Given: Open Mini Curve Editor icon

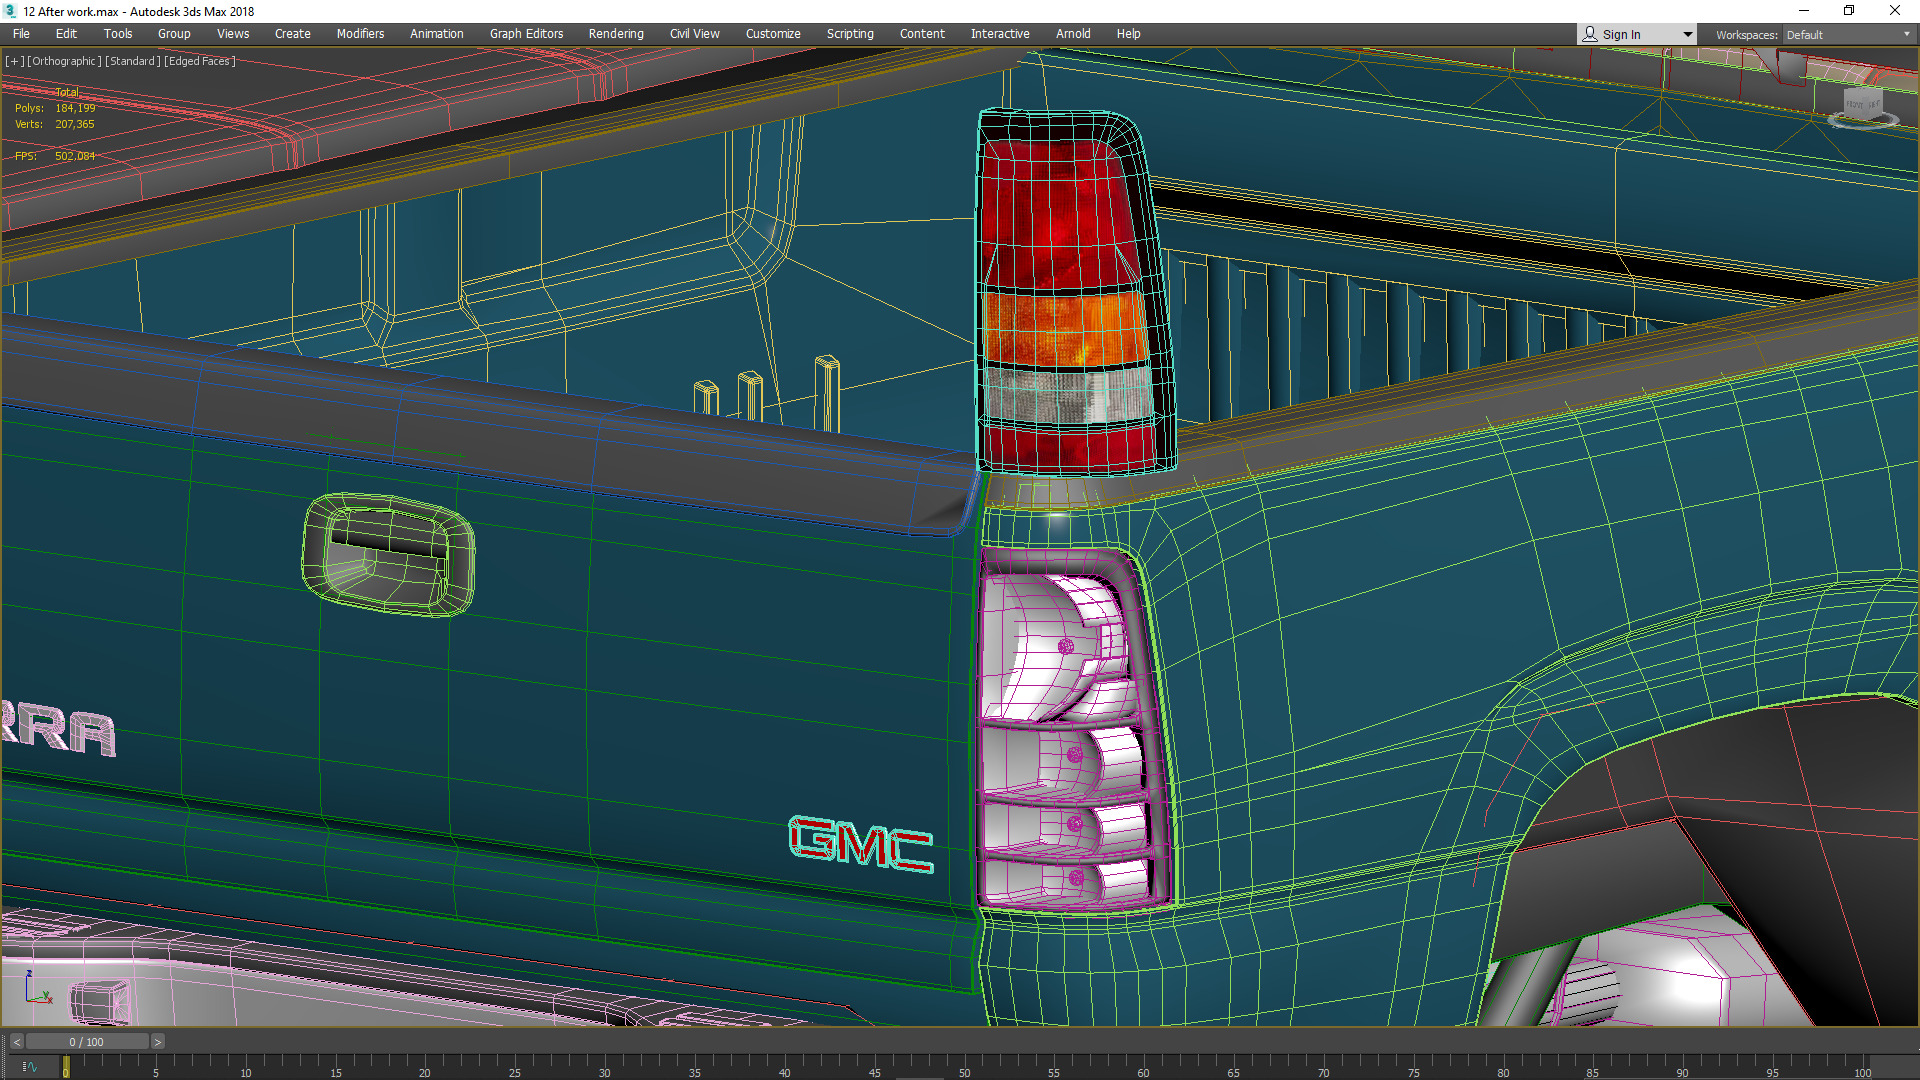Looking at the screenshot, I should [x=29, y=1067].
